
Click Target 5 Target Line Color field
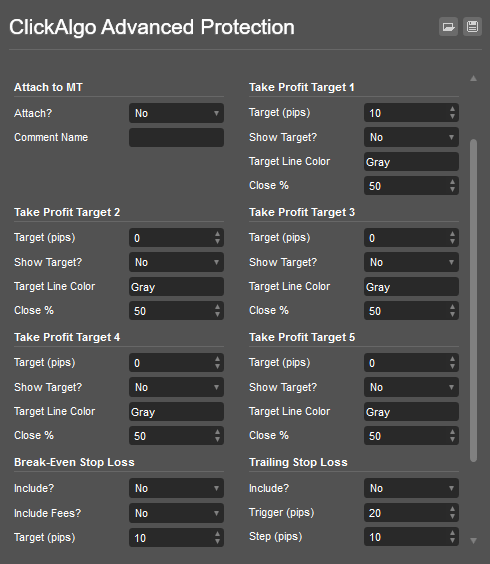(x=411, y=412)
